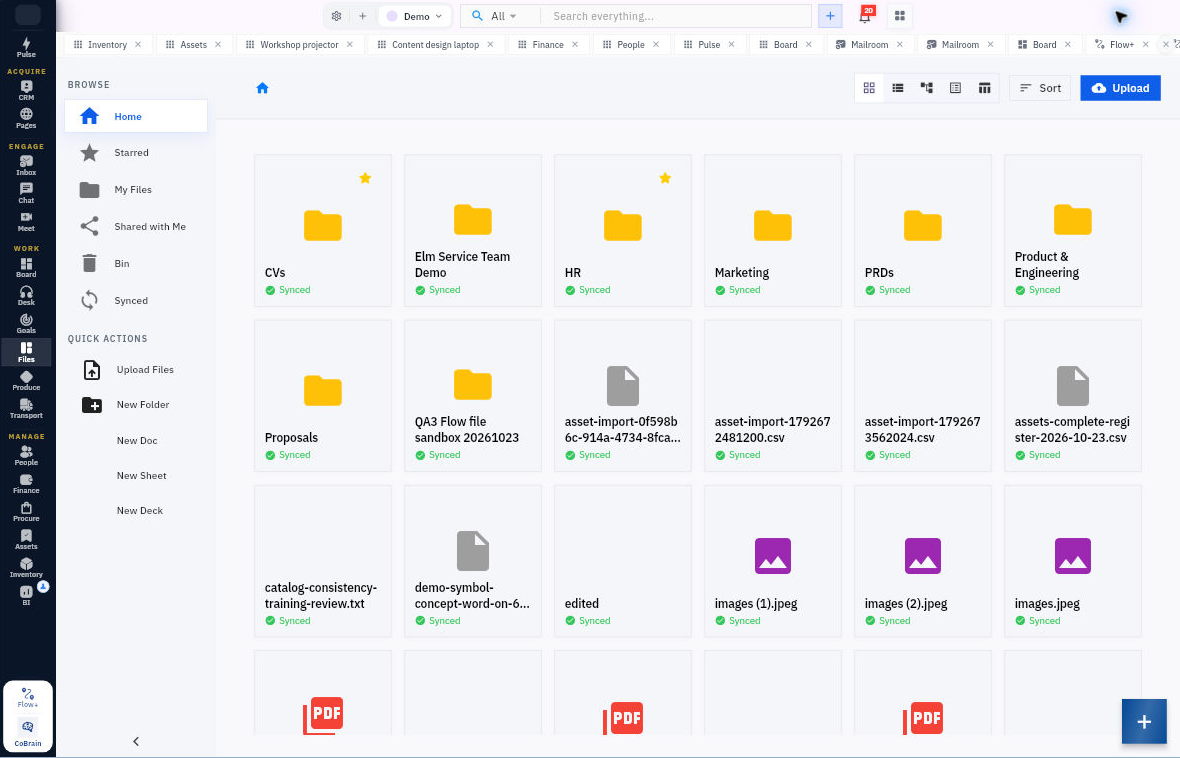The image size is (1180, 758).
Task: Open the Procure module icon
Action: point(26,512)
